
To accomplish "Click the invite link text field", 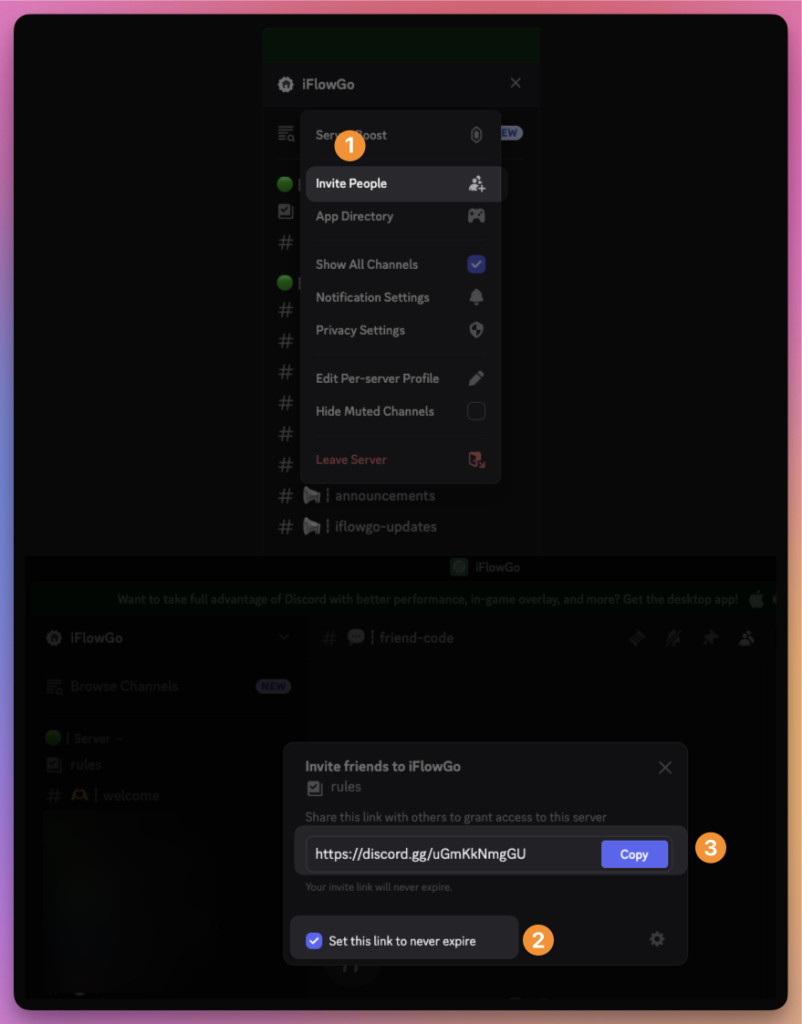I will (452, 854).
